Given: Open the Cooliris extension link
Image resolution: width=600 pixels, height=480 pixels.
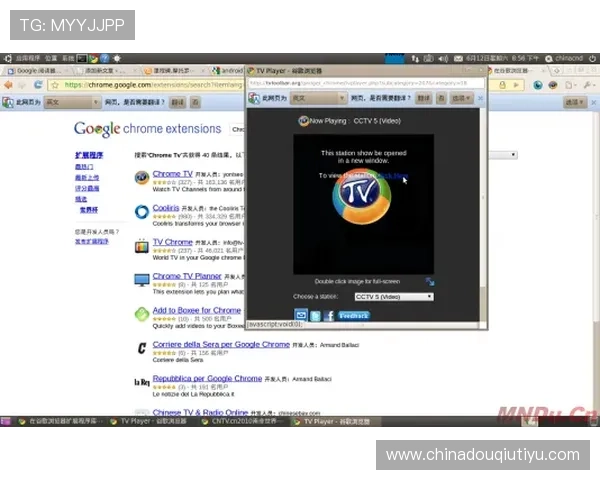Looking at the screenshot, I should (x=166, y=208).
